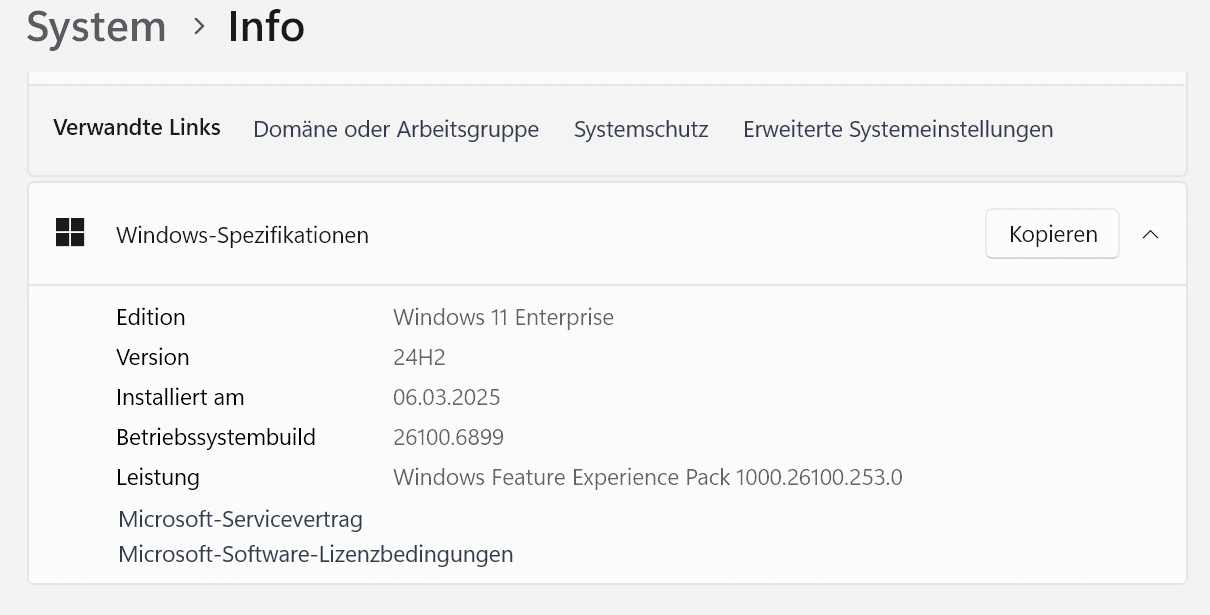Click the Windows-Spezifikationen header title
The image size is (1210, 615).
[x=242, y=235]
